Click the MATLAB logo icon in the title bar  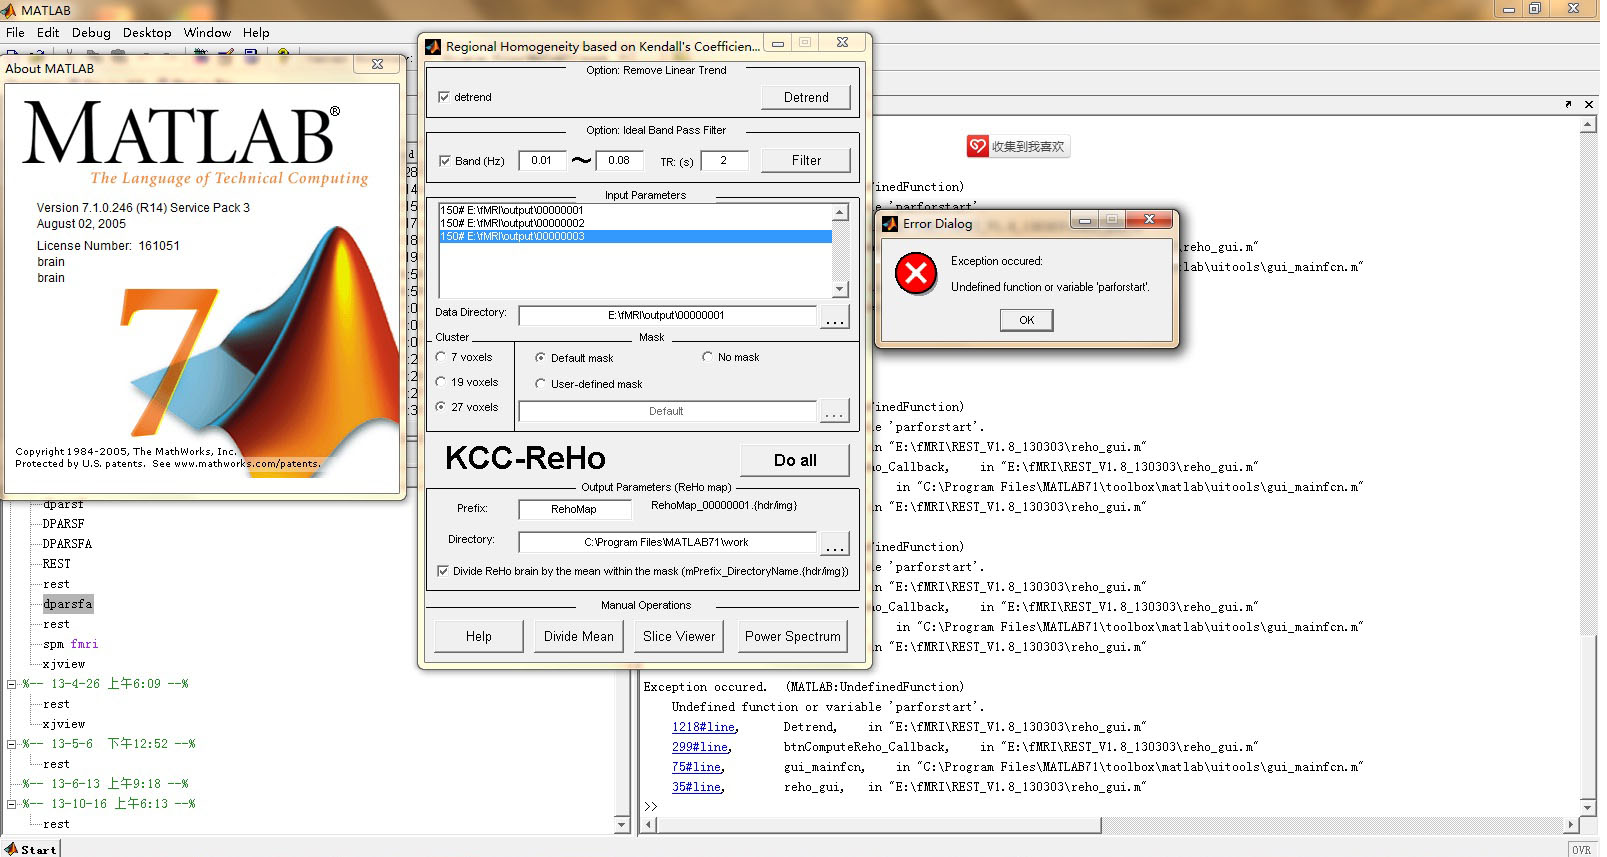pos(9,10)
